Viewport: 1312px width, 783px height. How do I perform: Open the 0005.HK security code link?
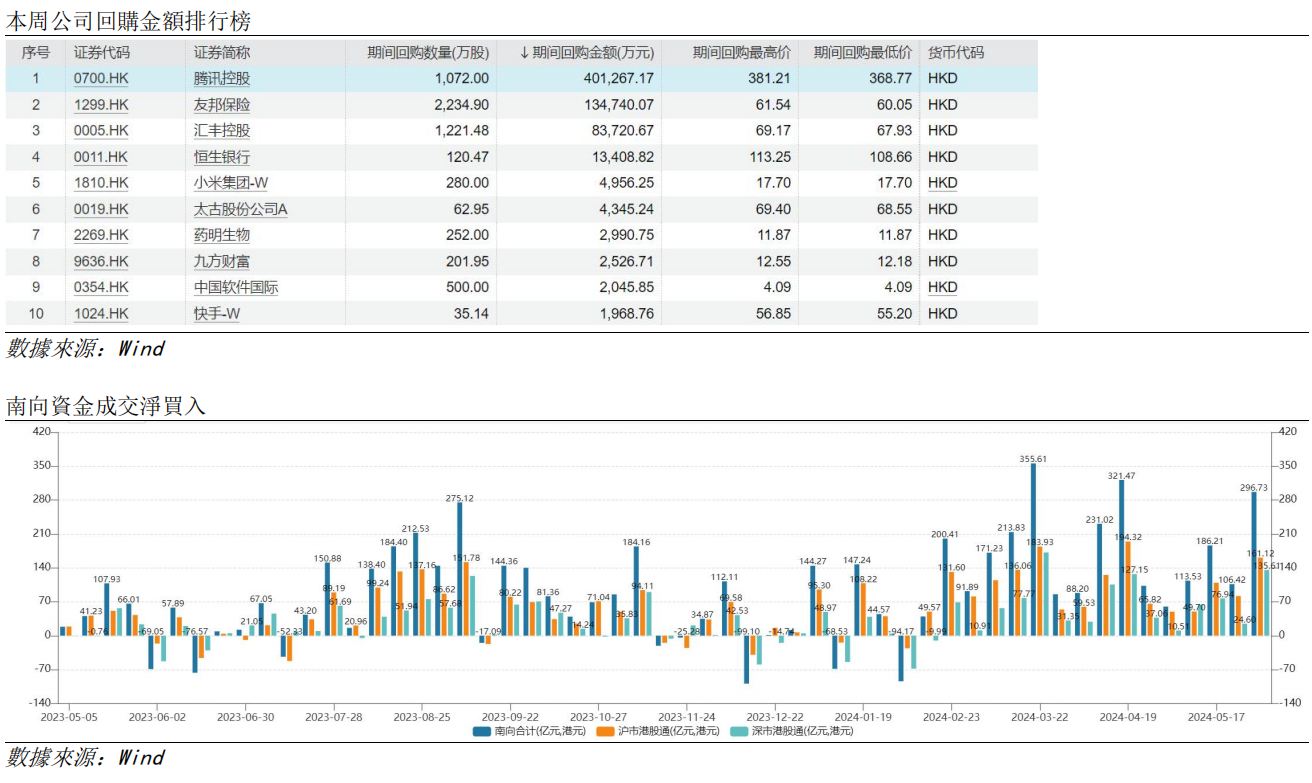click(x=101, y=130)
